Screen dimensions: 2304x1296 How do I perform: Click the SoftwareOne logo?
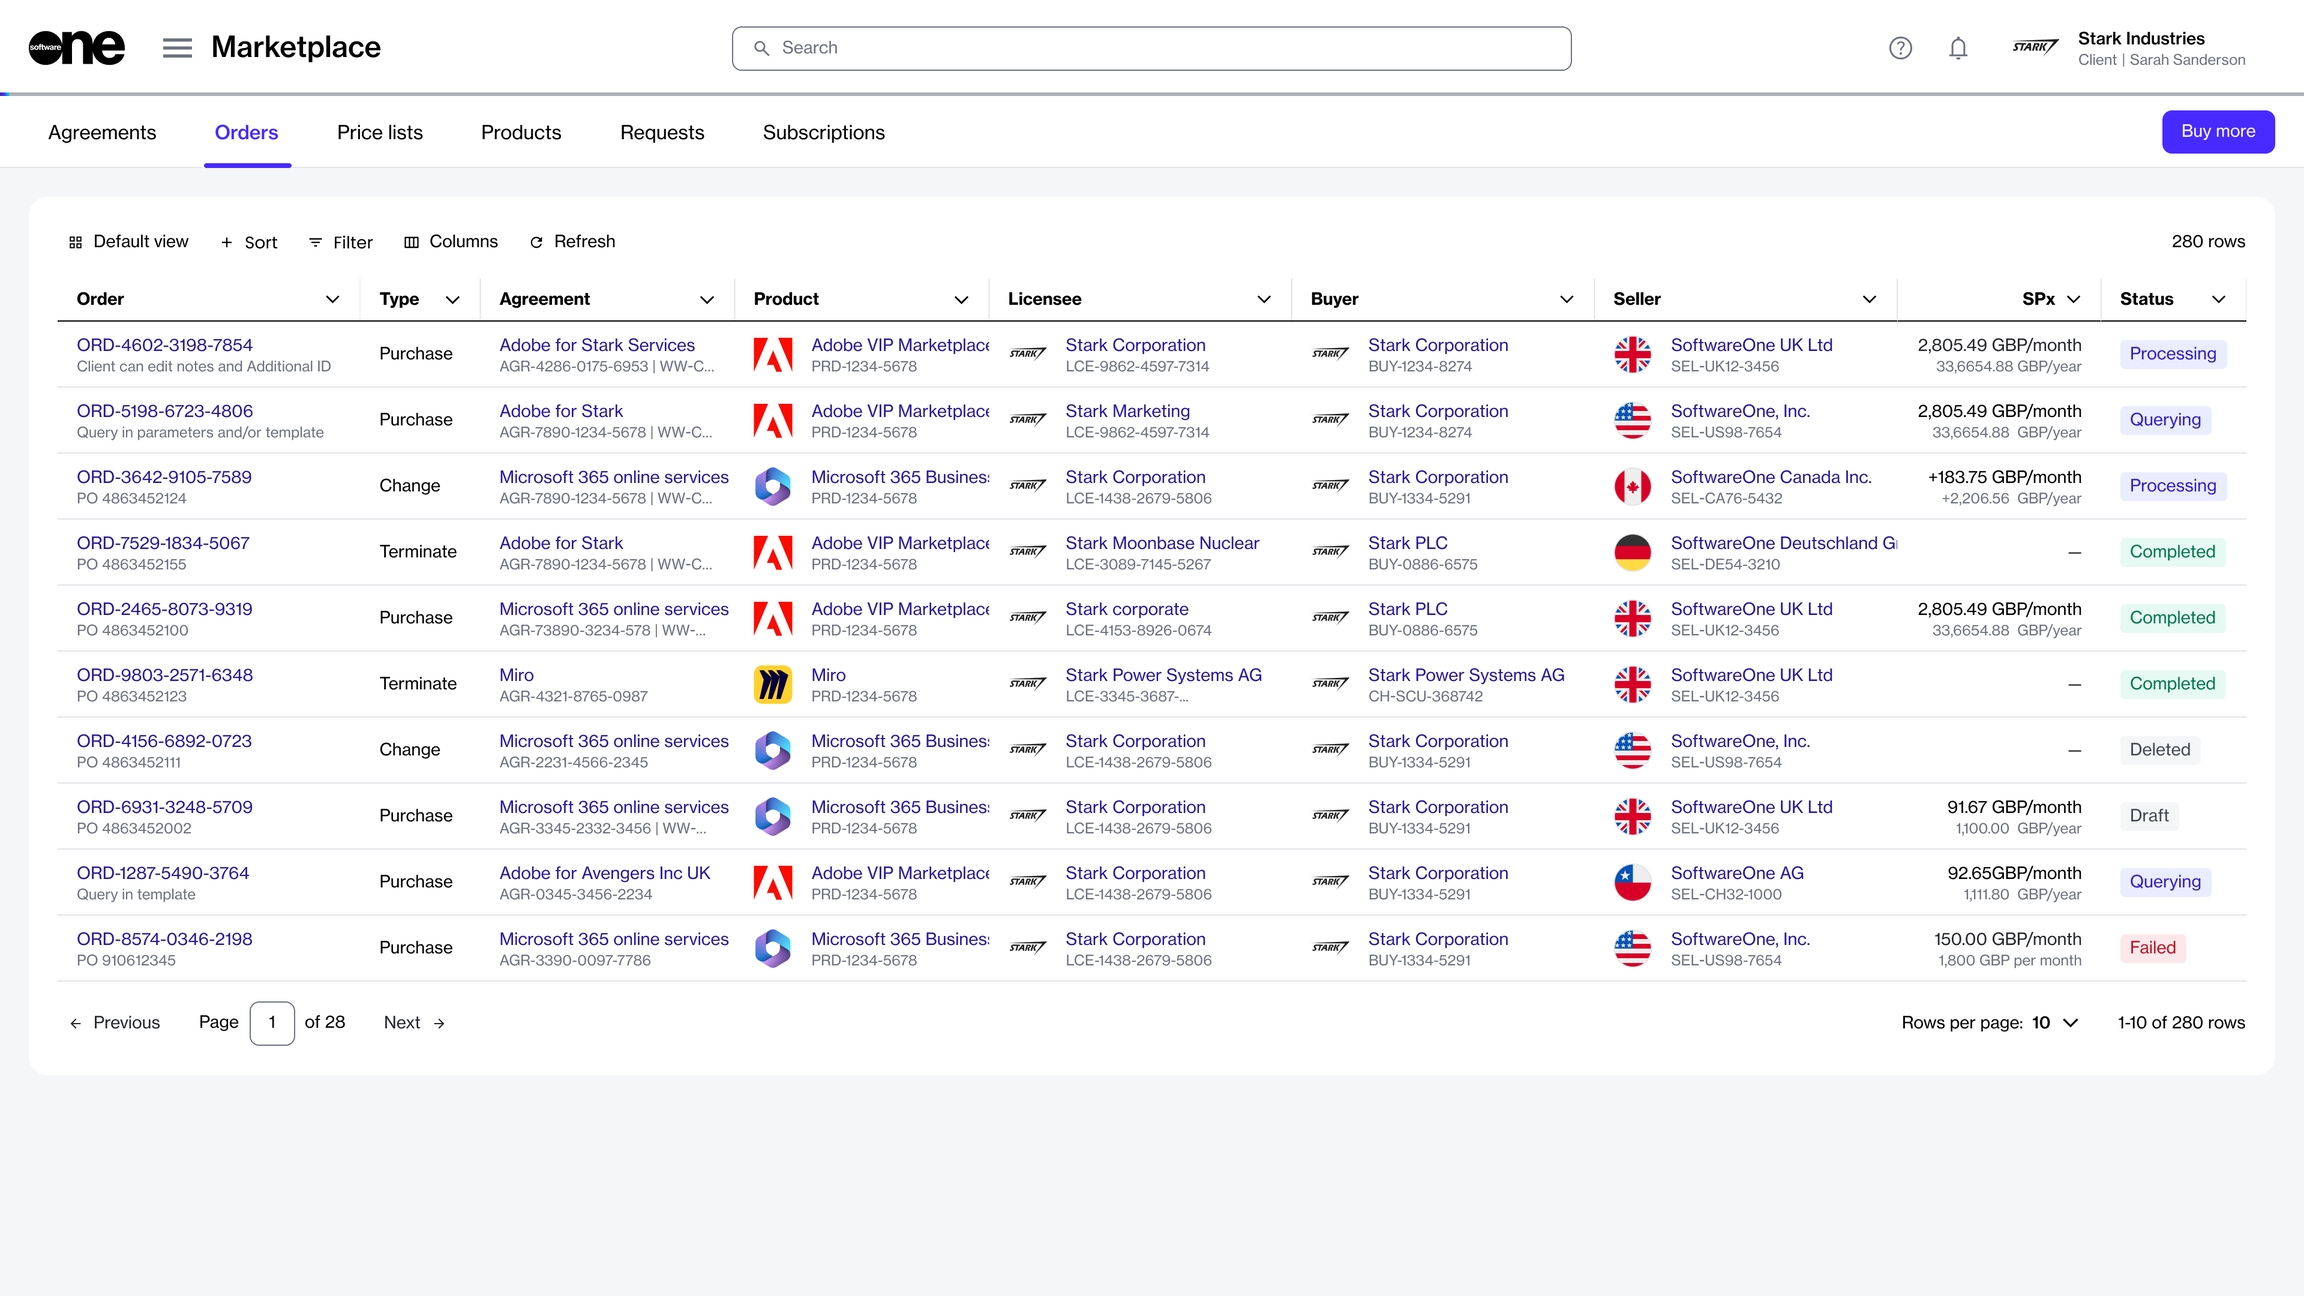tap(76, 47)
